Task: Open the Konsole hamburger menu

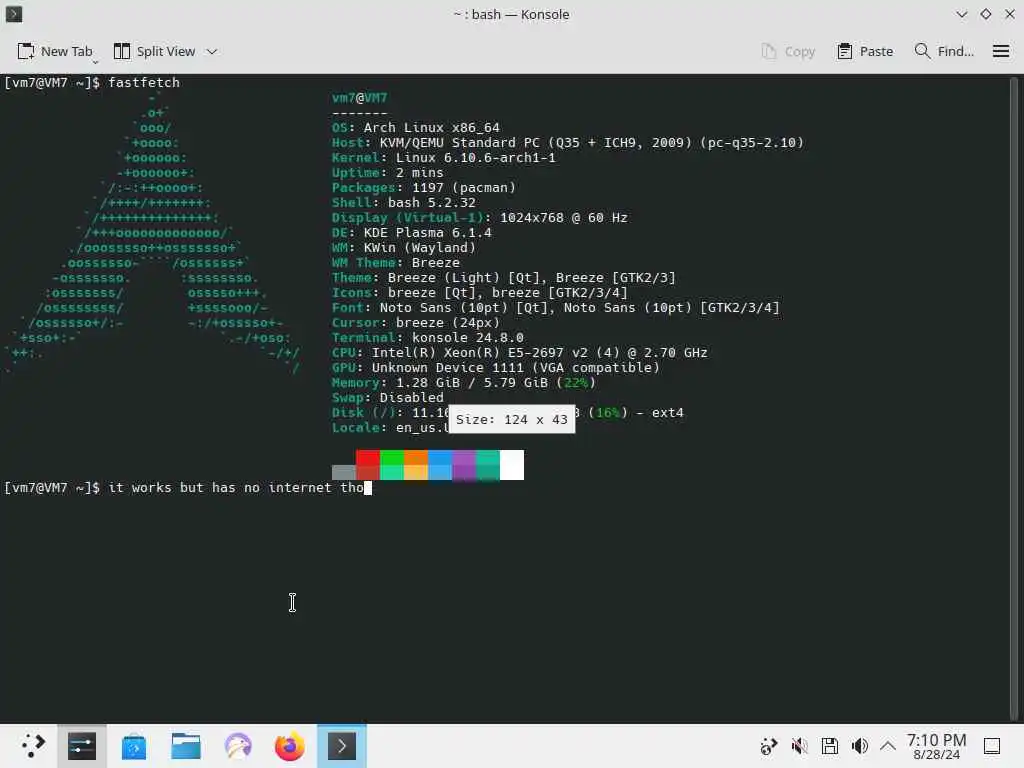Action: tap(1000, 52)
